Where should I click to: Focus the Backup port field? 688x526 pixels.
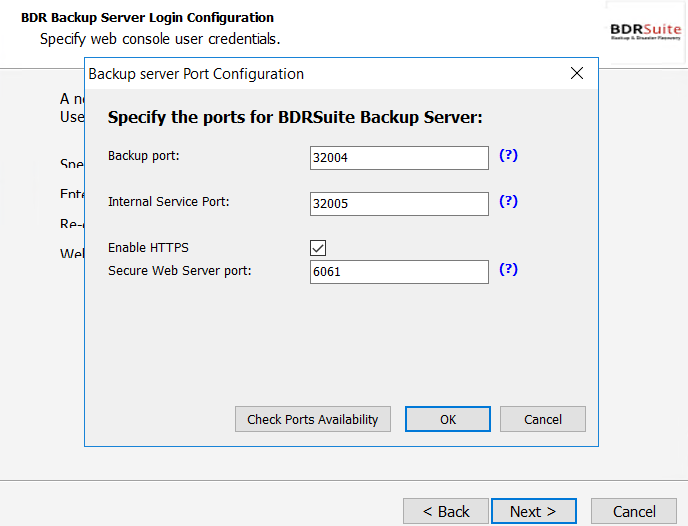(x=399, y=158)
